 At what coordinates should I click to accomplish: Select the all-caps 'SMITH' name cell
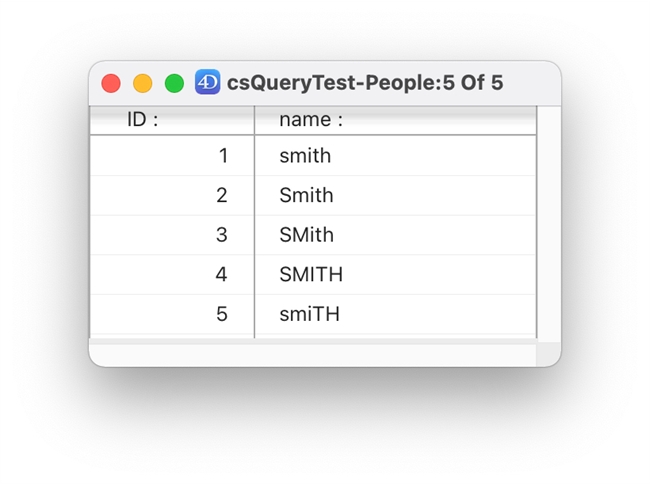(311, 274)
